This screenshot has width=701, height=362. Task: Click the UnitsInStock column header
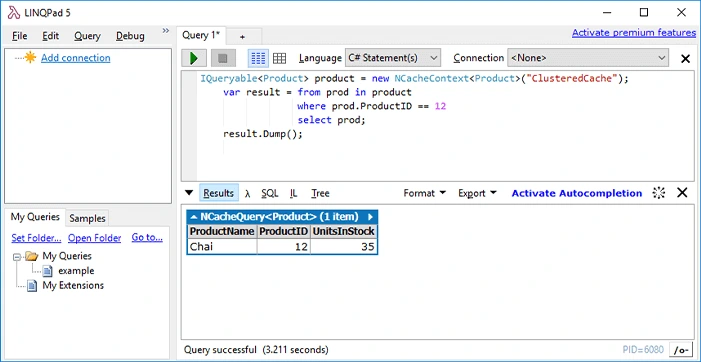(x=344, y=232)
